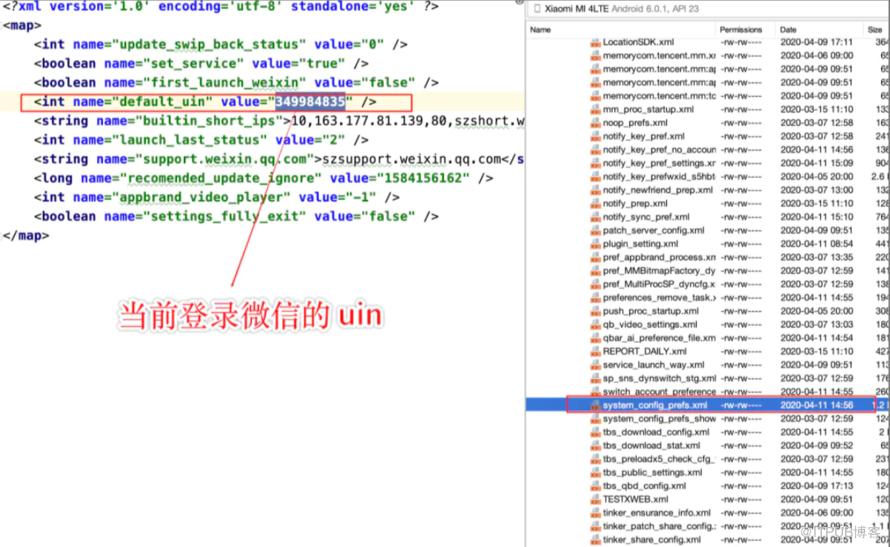The image size is (890, 547).
Task: Click the file icon beside patch_server_config.xml
Action: click(595, 230)
